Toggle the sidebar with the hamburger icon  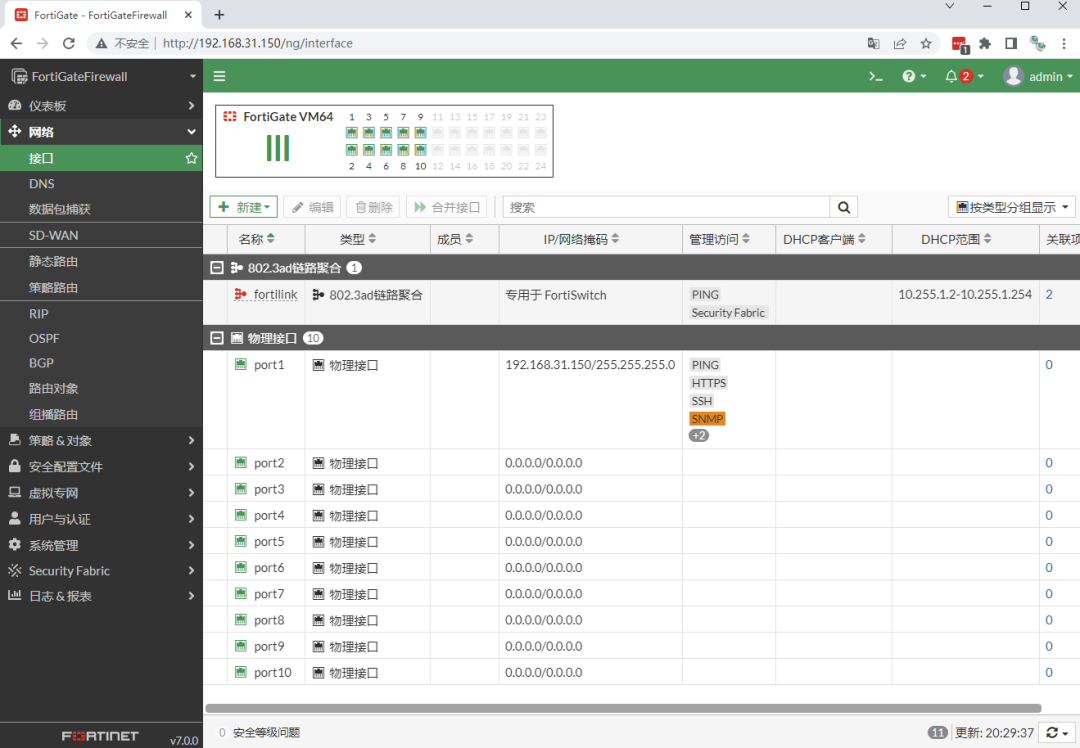pyautogui.click(x=219, y=75)
